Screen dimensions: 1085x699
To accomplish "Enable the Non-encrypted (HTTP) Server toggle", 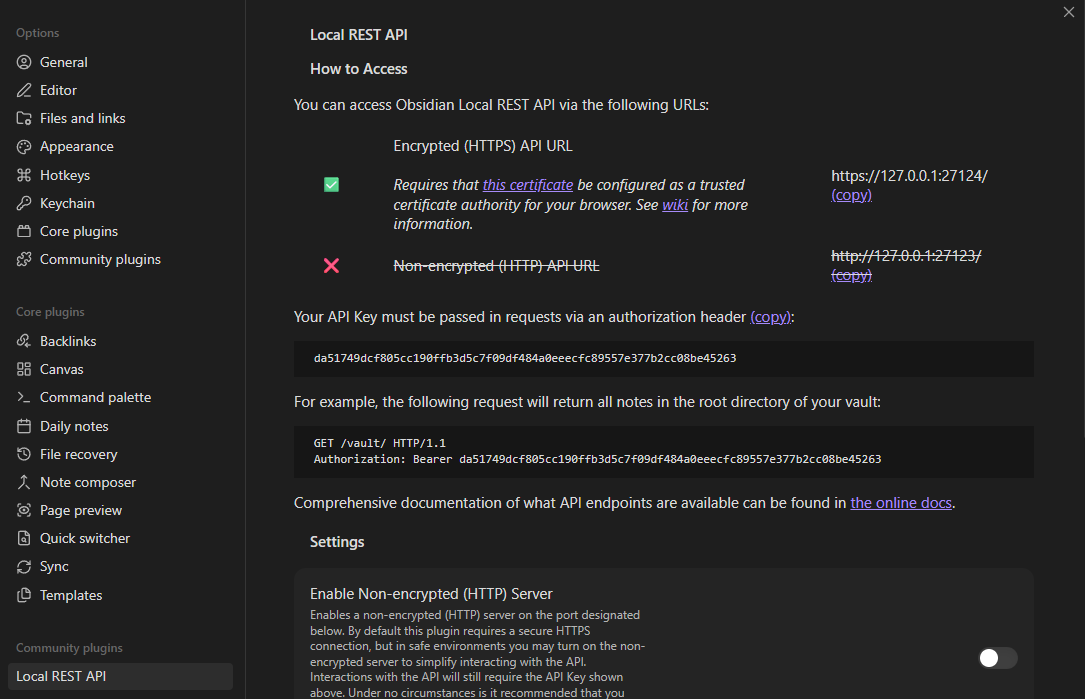I will click(x=998, y=658).
